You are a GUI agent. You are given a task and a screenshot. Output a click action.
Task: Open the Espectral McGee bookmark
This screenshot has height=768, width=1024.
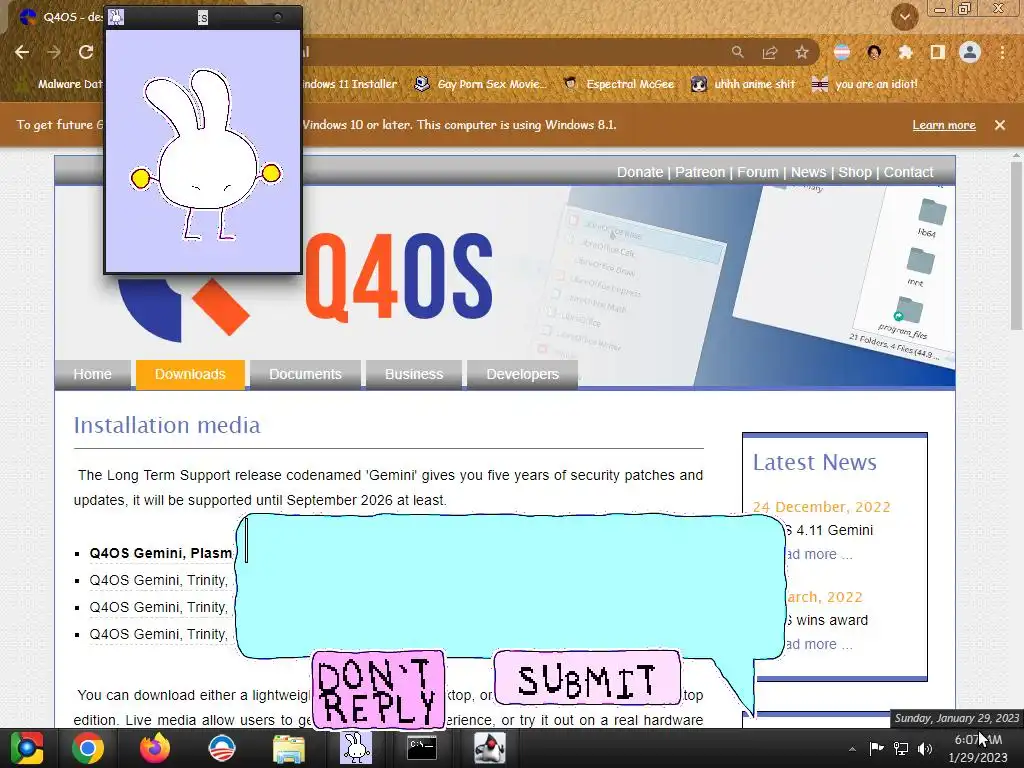[619, 84]
